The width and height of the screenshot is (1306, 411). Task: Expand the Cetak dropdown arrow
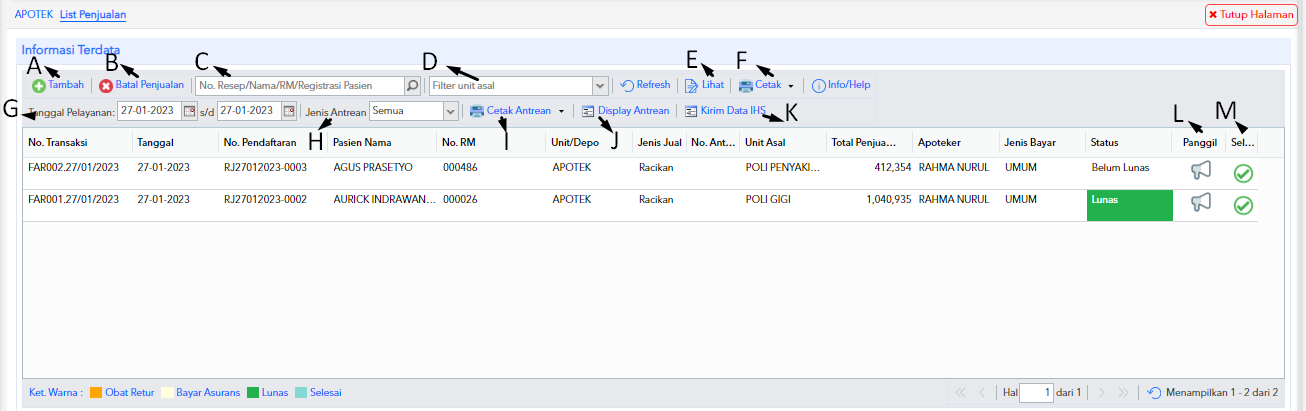pos(791,86)
